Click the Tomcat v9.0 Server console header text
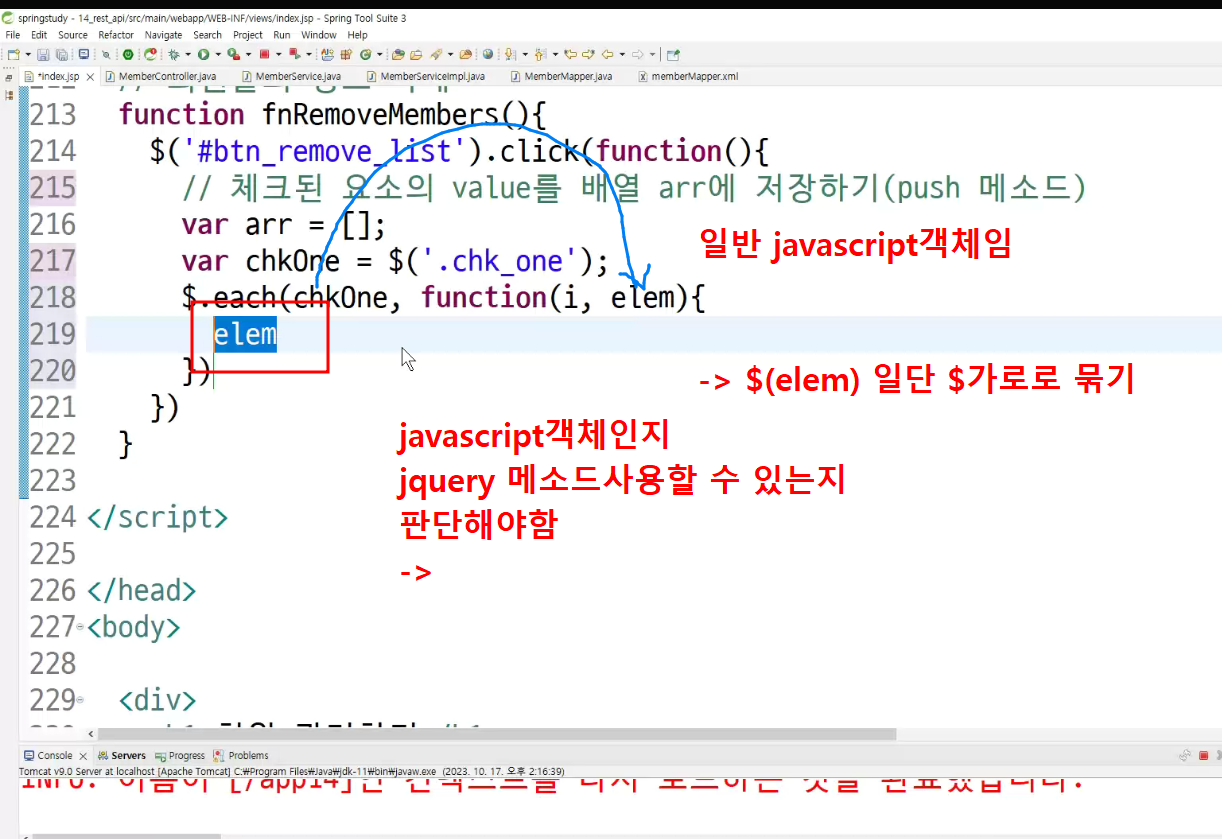This screenshot has width=1222, height=839. pyautogui.click(x=292, y=772)
